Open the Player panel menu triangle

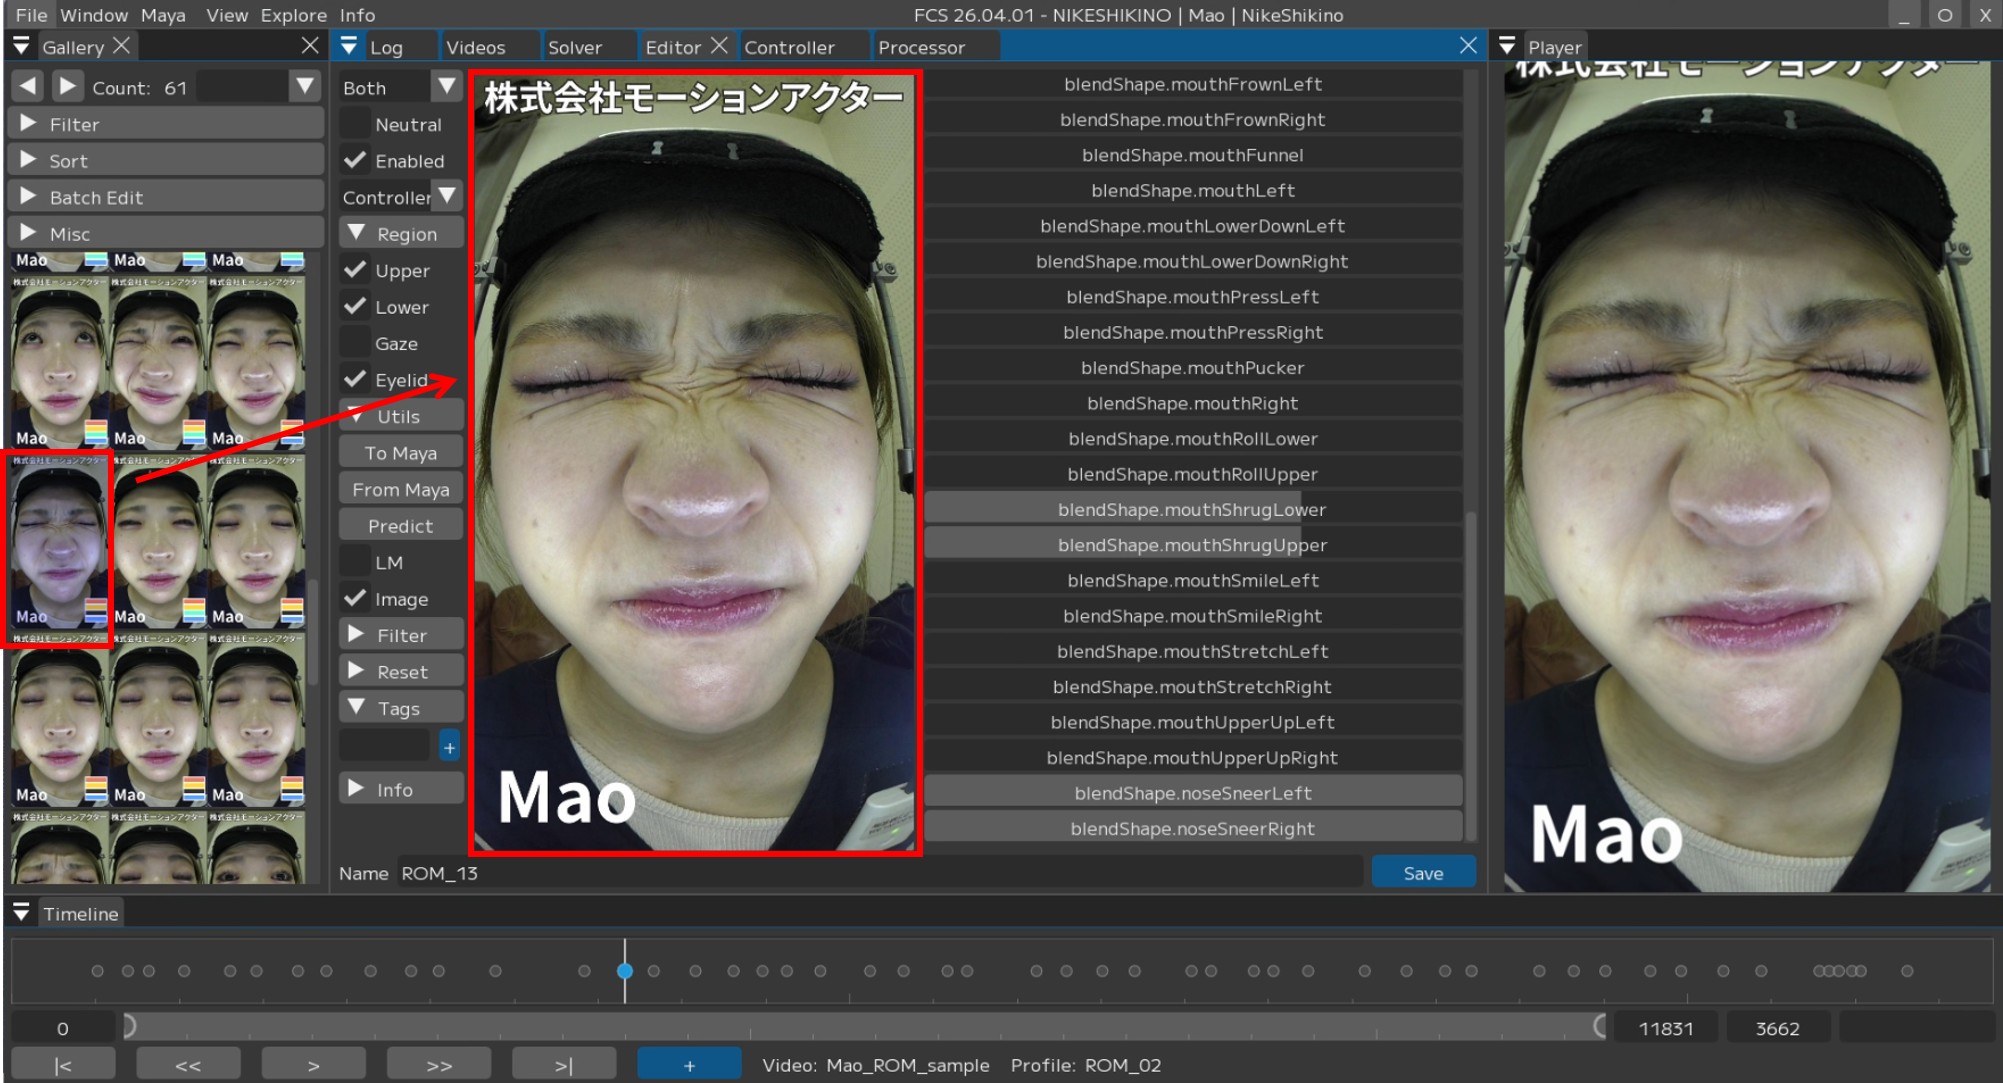[1507, 46]
